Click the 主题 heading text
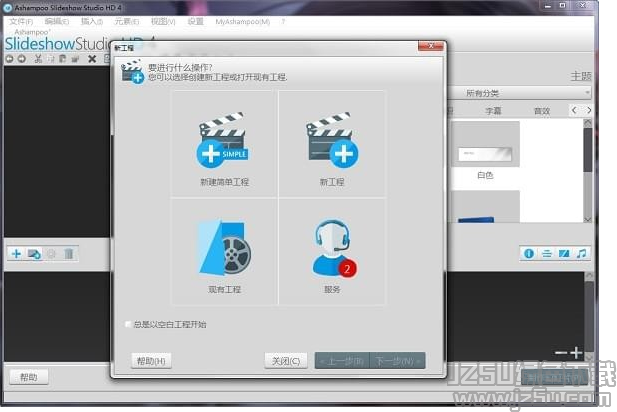 point(581,76)
